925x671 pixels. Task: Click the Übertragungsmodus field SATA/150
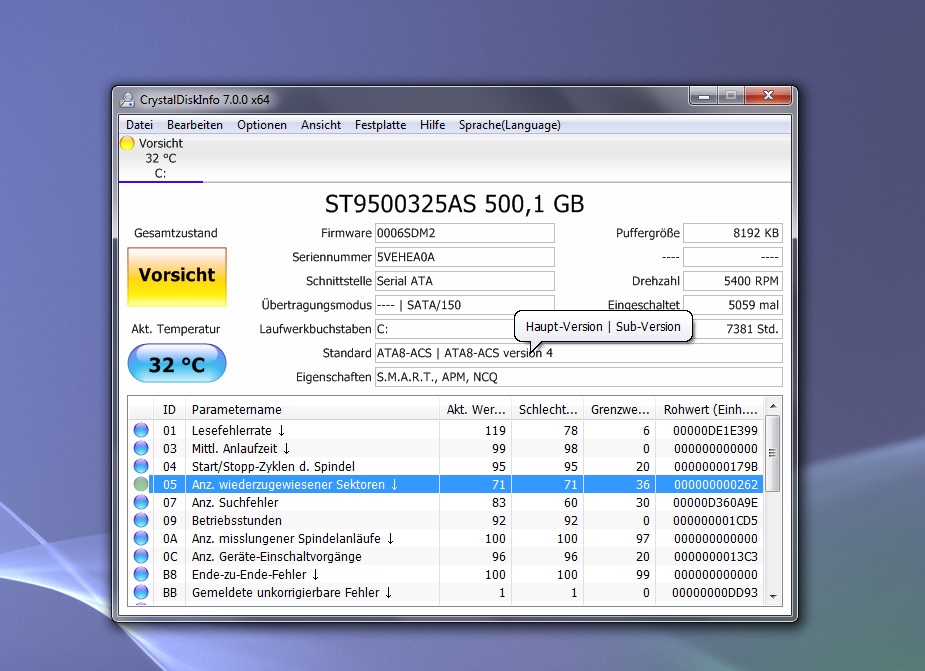465,305
